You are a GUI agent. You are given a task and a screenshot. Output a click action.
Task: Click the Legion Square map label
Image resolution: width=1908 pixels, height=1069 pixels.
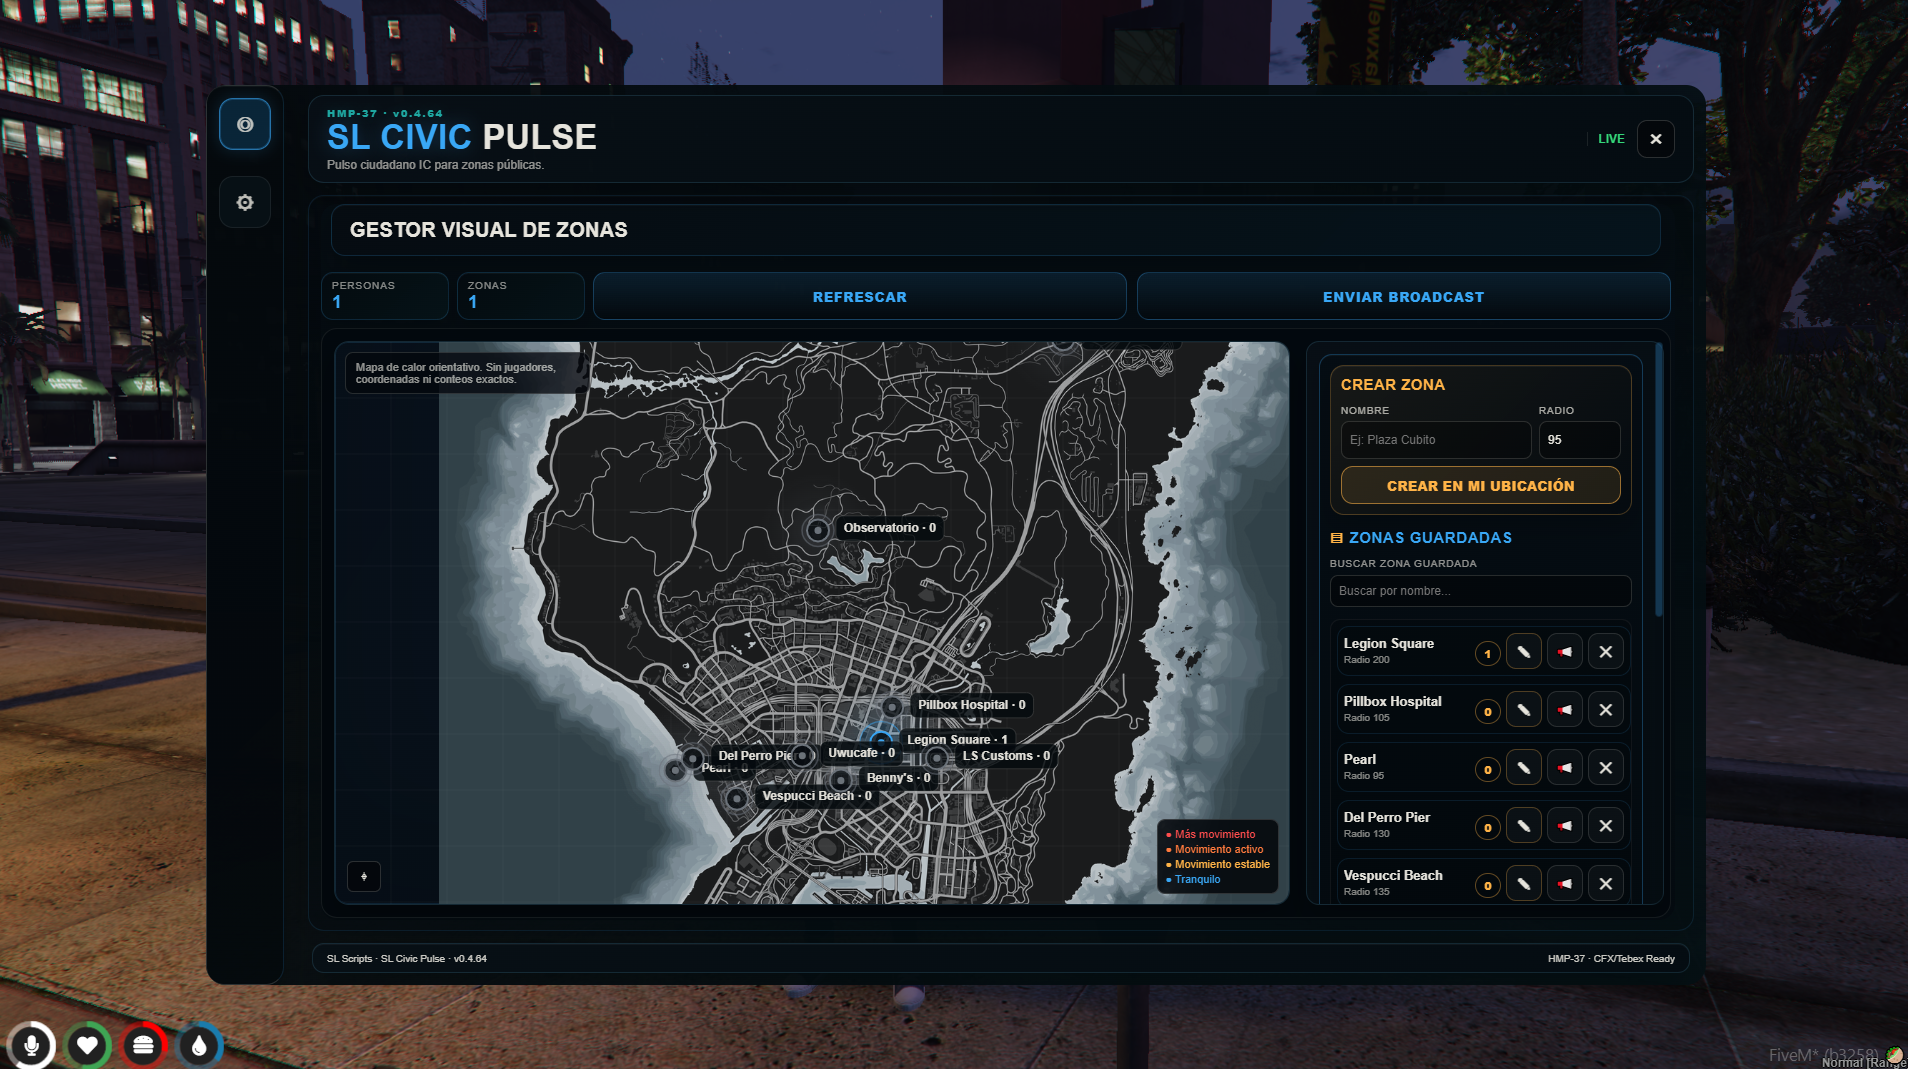pyautogui.click(x=957, y=740)
